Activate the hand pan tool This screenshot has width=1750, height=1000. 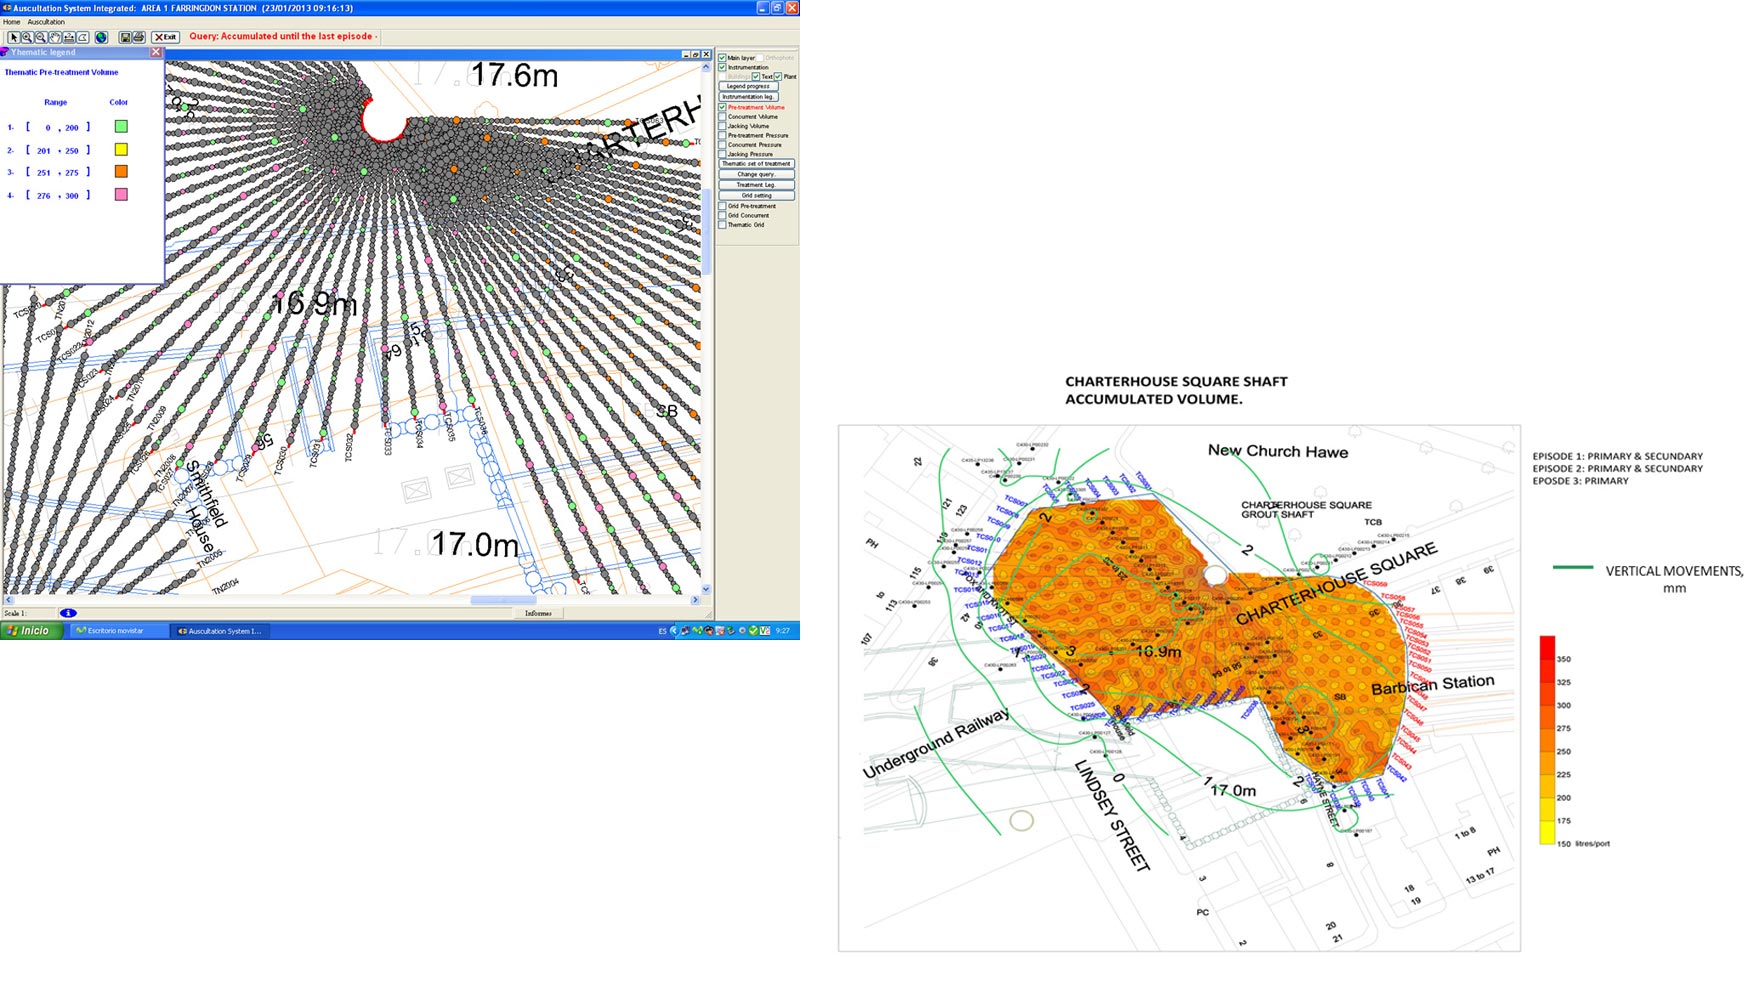(x=55, y=37)
